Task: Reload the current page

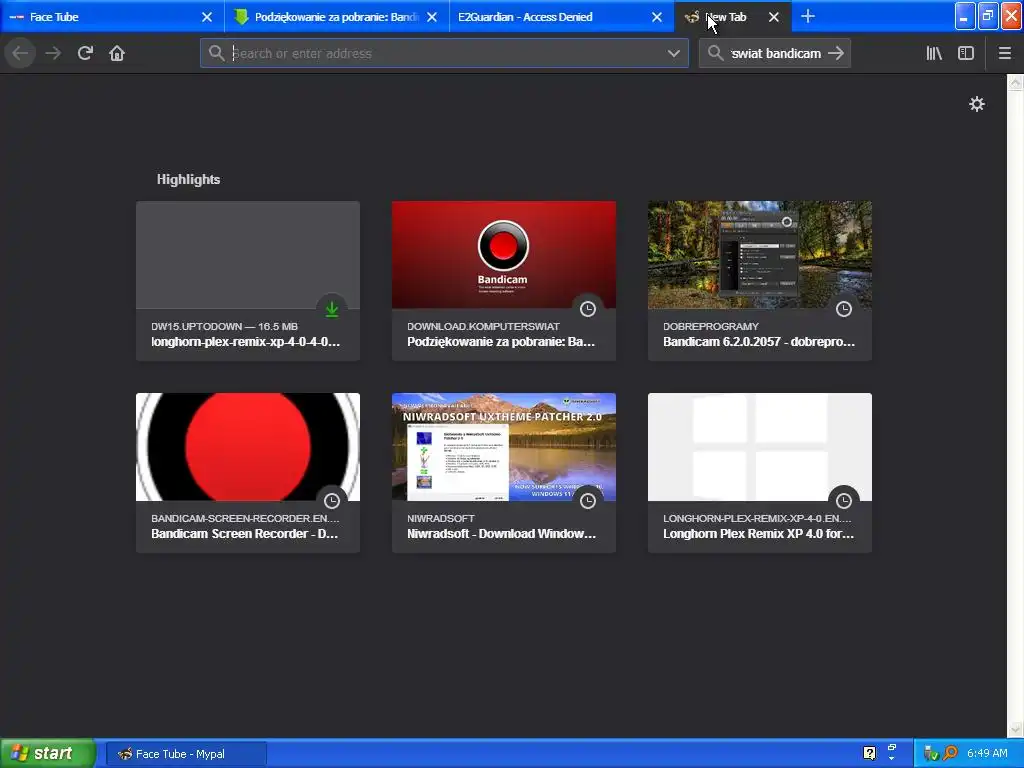Action: coord(85,53)
